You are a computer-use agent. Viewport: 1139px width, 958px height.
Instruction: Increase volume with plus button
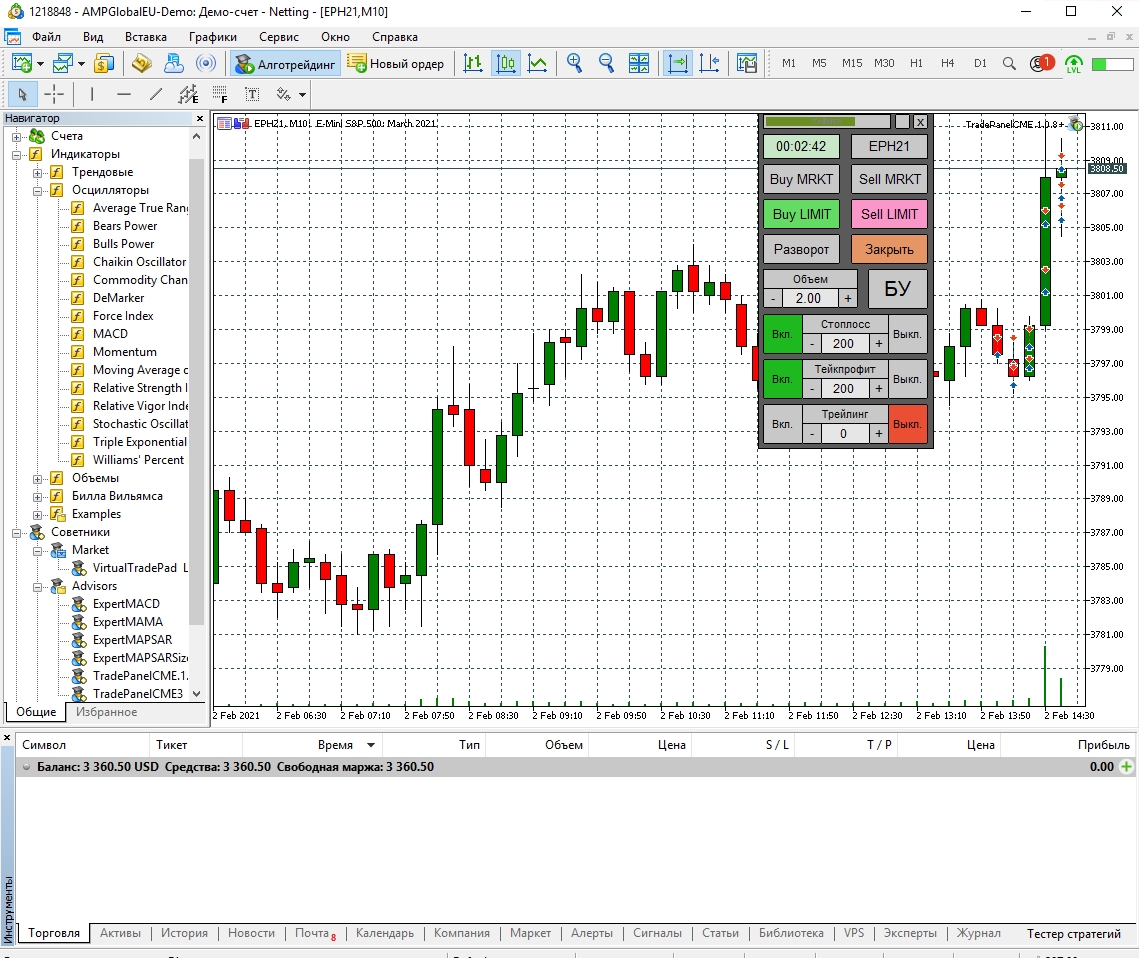pos(848,299)
